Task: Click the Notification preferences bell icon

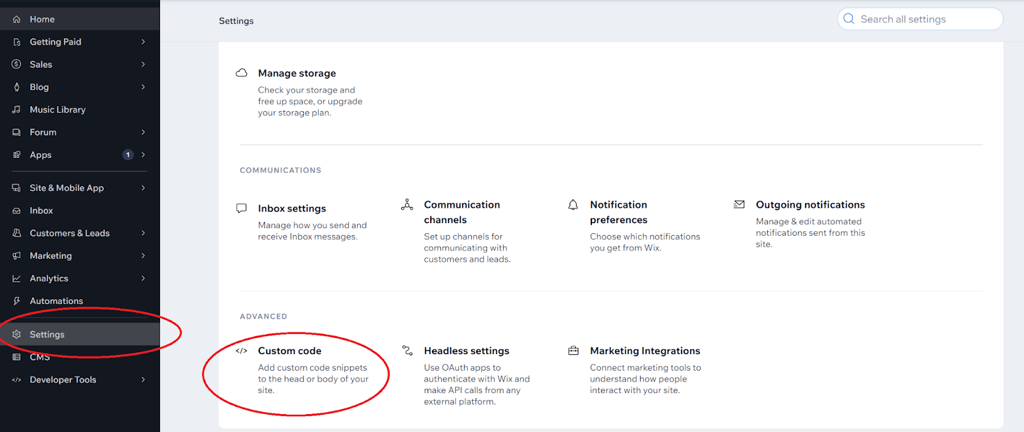Action: point(573,205)
